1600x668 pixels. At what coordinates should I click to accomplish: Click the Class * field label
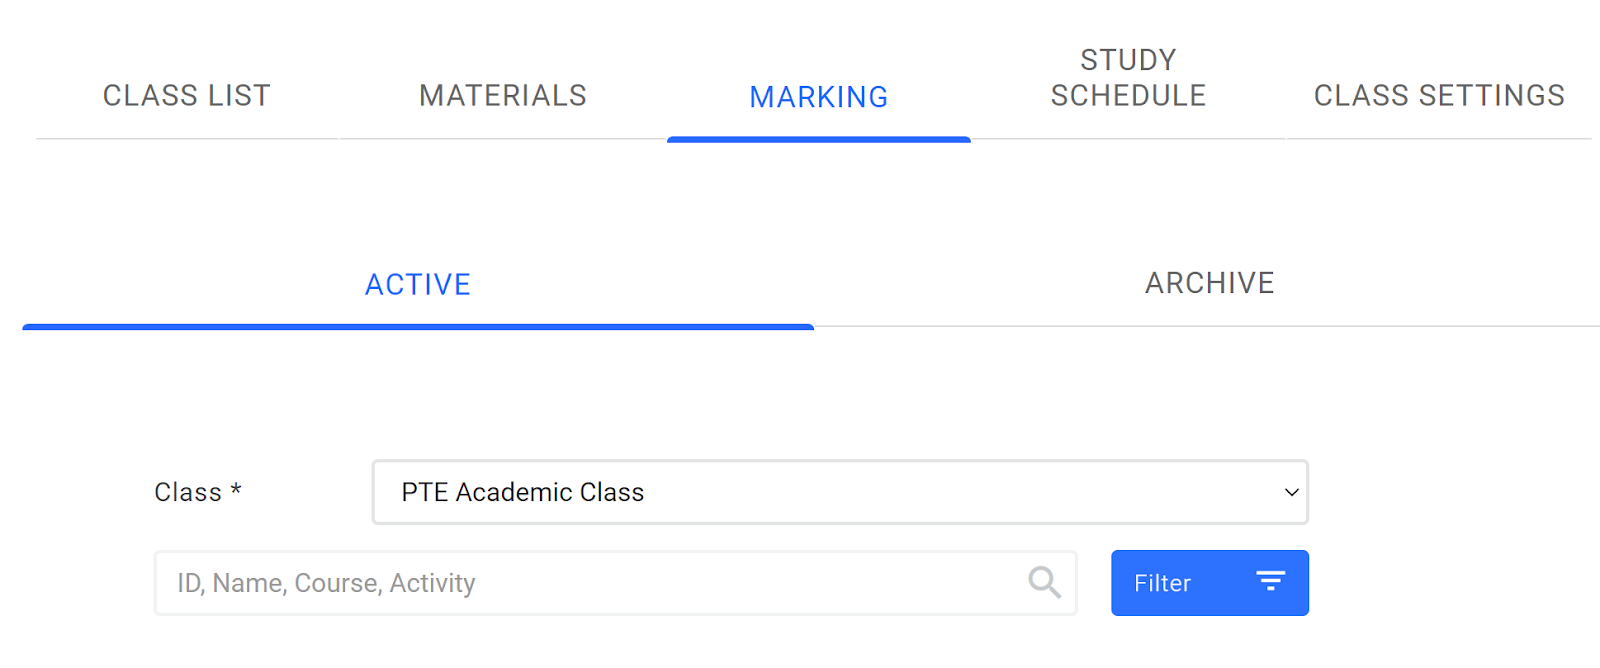pyautogui.click(x=196, y=492)
